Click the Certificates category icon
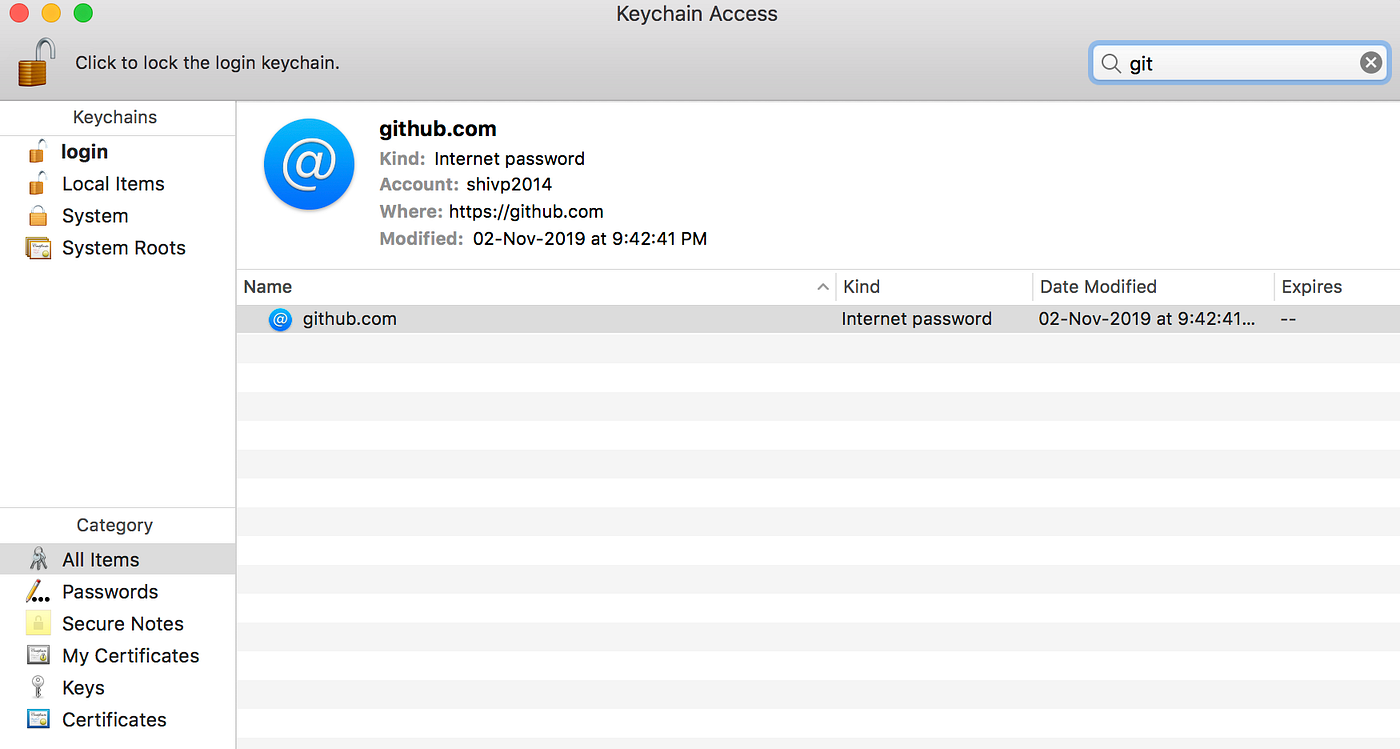This screenshot has width=1400, height=749. pos(37,719)
